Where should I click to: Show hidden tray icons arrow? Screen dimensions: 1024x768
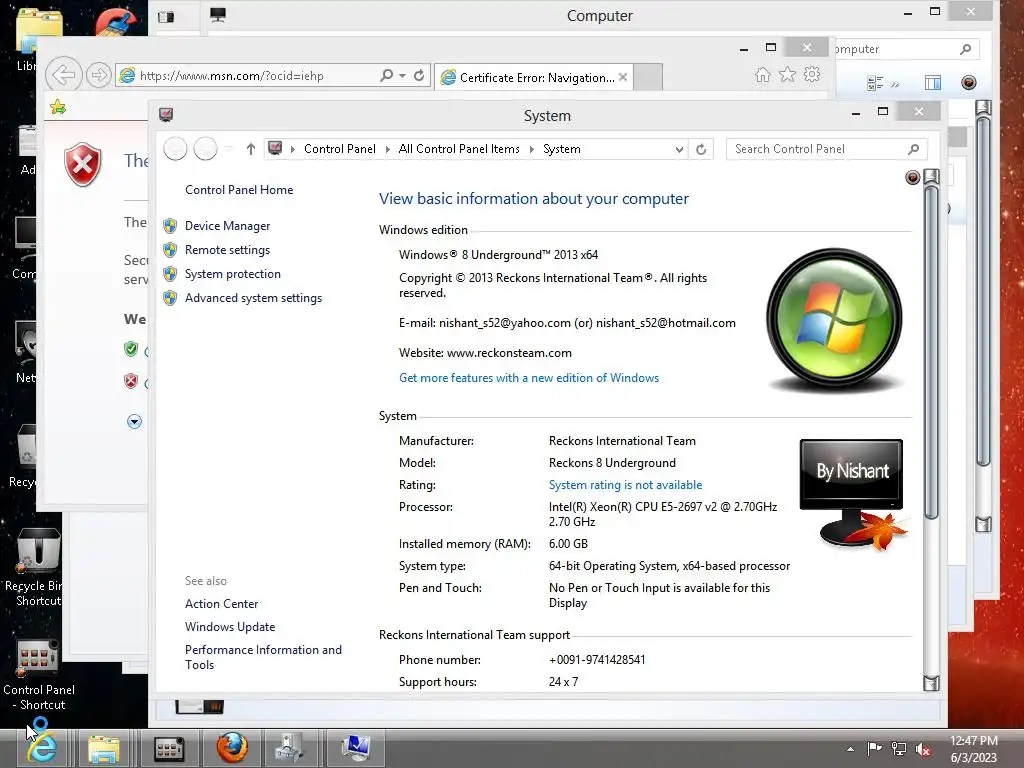(x=850, y=749)
